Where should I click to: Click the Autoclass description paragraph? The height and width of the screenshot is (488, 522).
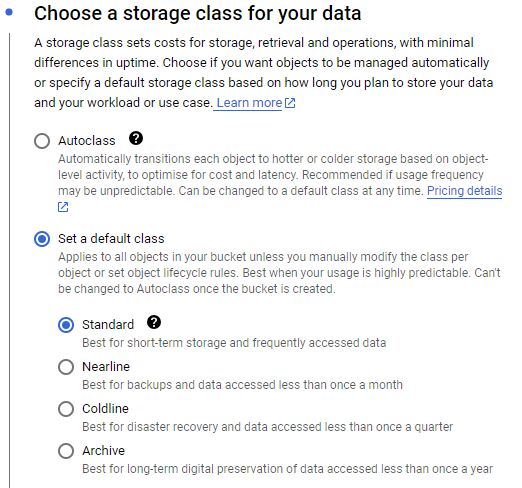280,183
